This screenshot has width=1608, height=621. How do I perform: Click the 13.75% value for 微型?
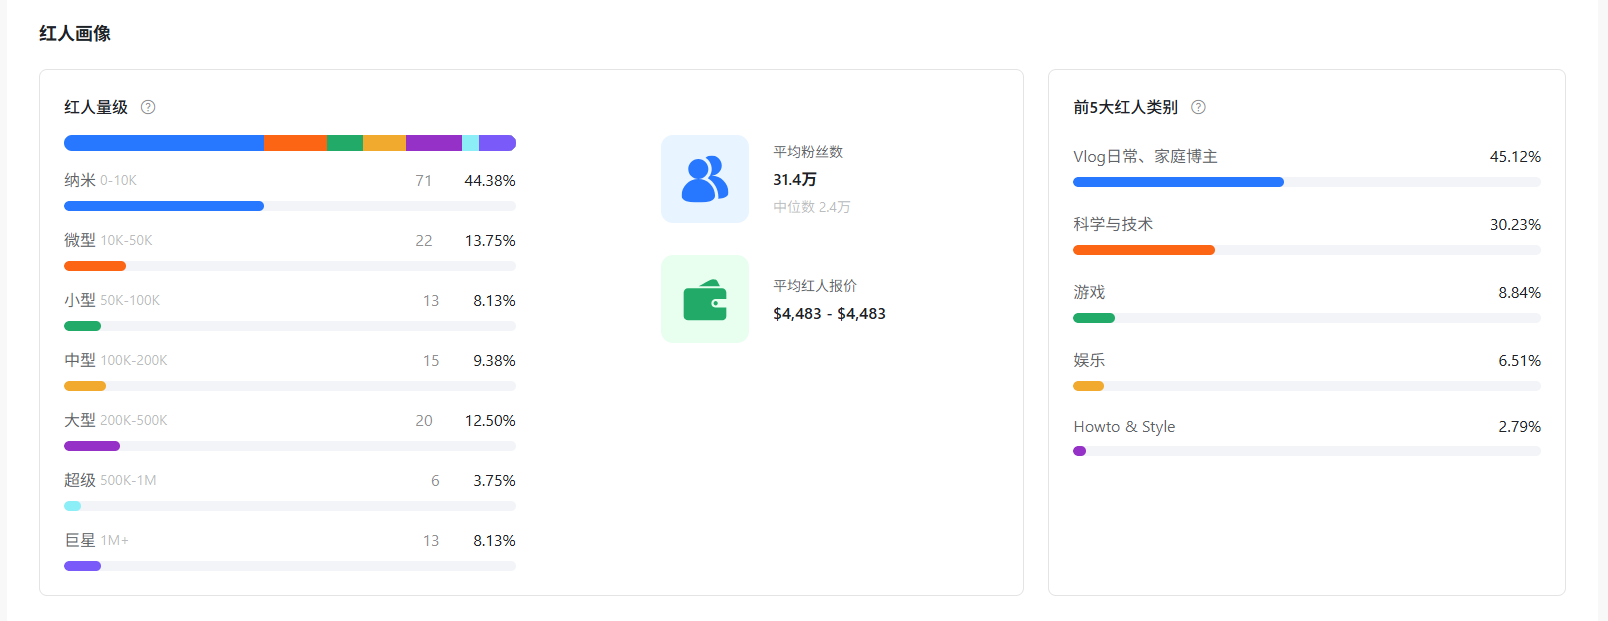click(490, 240)
